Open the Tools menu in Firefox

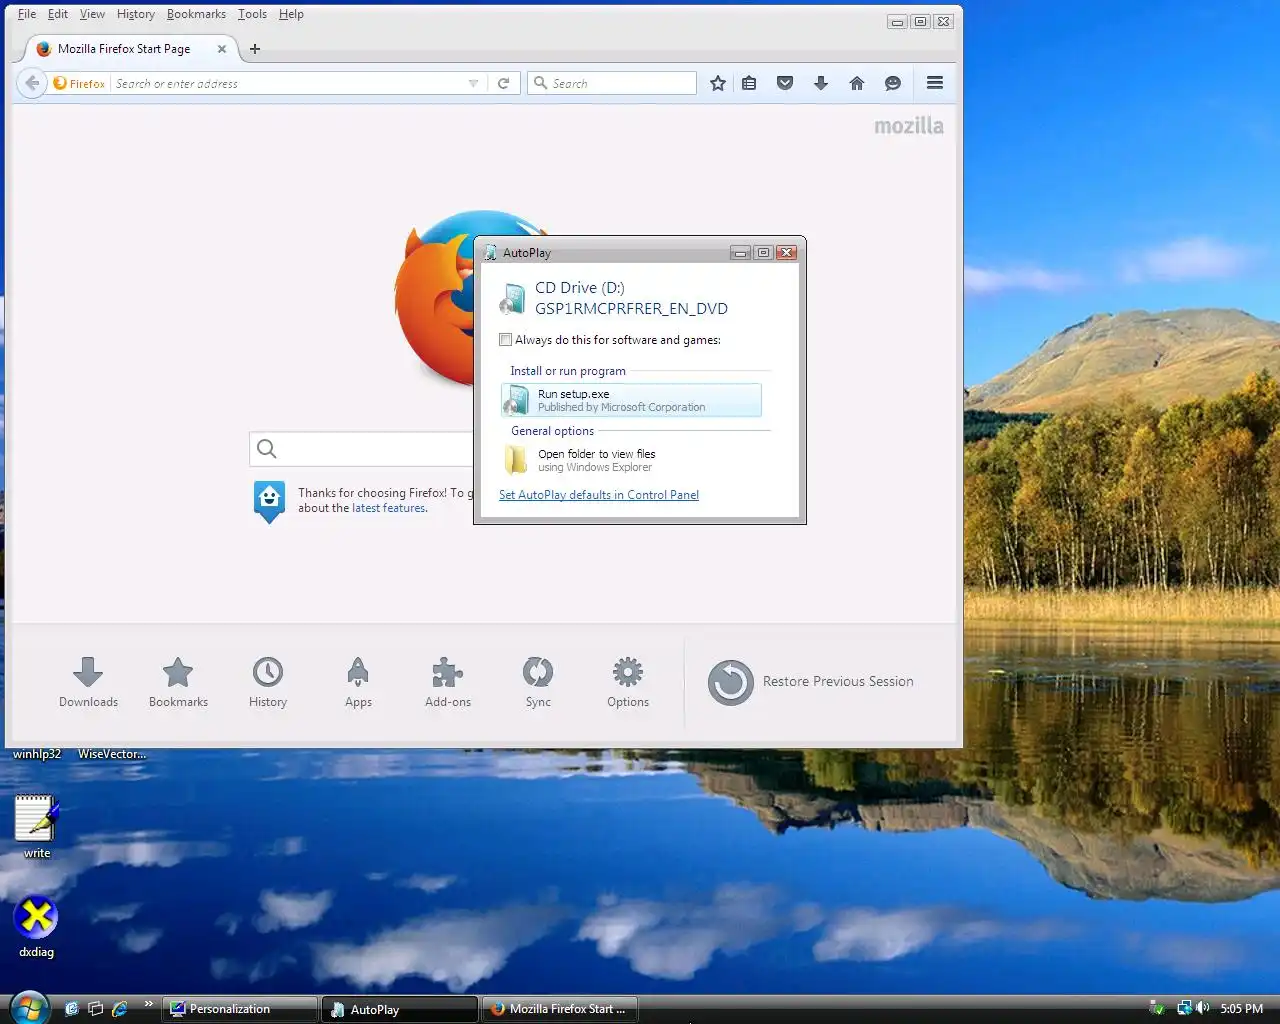click(x=252, y=14)
